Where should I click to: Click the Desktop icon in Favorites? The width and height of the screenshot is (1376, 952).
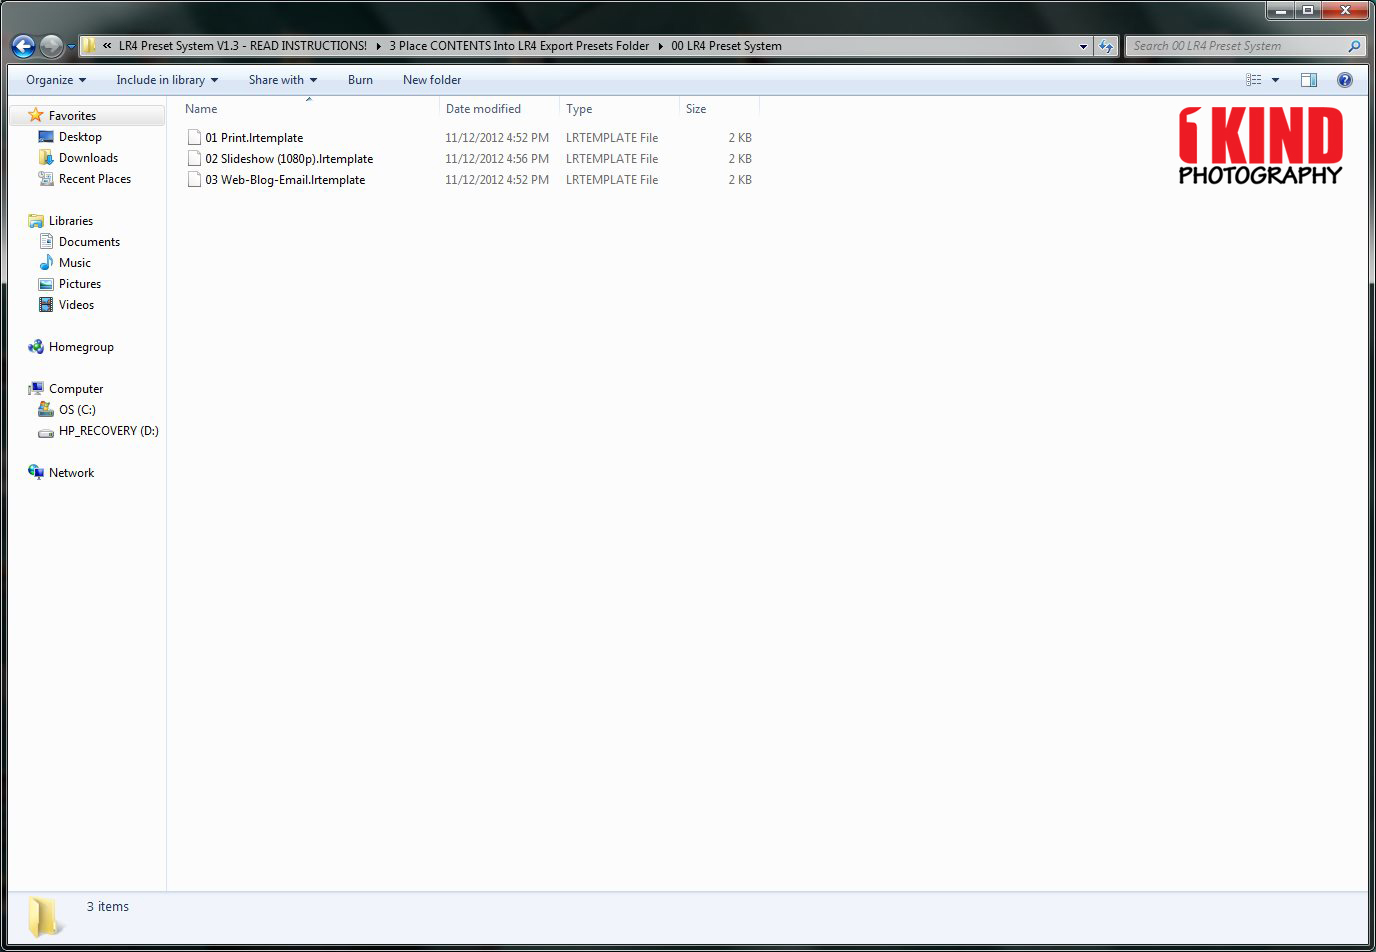(46, 137)
